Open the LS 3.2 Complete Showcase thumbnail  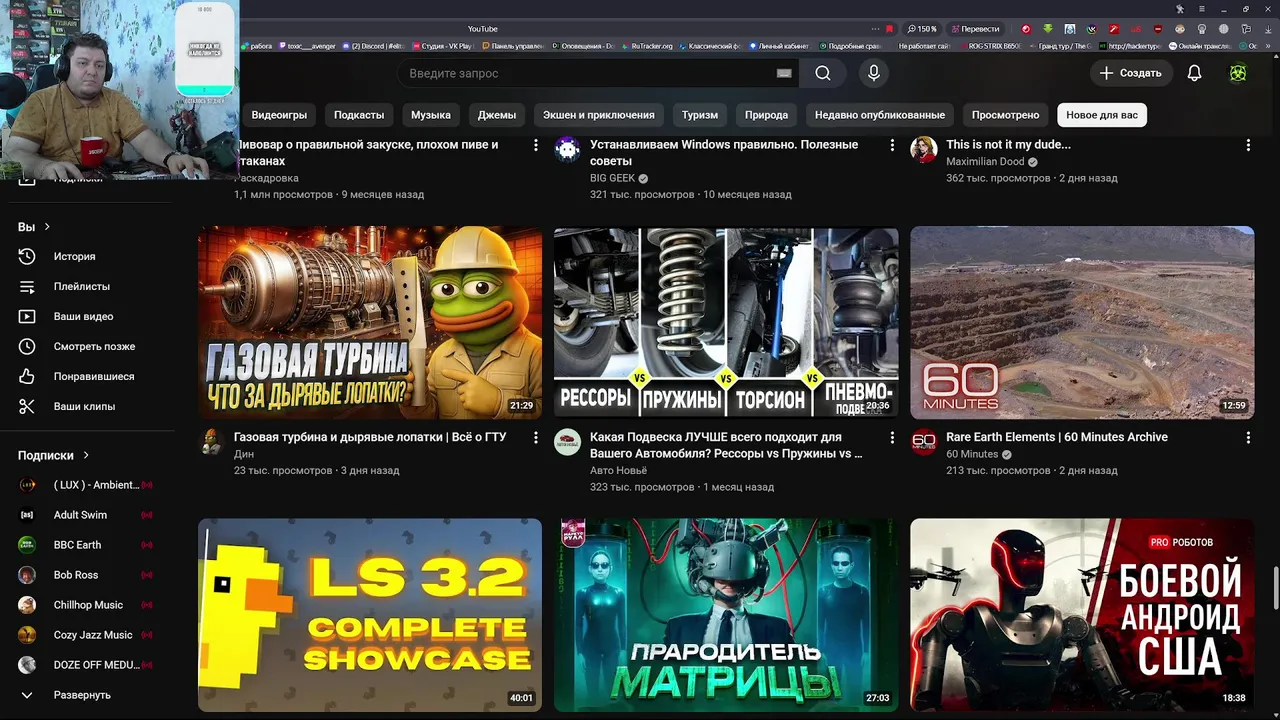[x=370, y=615]
